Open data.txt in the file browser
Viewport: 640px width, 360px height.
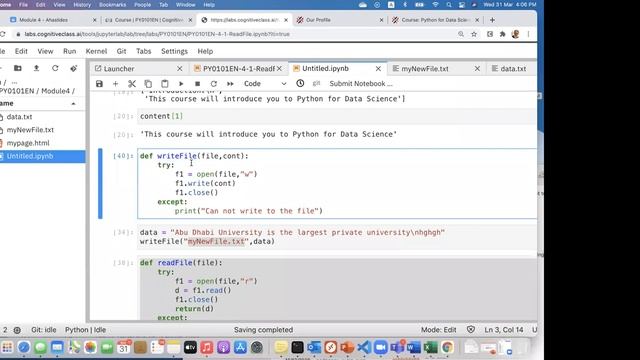[42, 117]
